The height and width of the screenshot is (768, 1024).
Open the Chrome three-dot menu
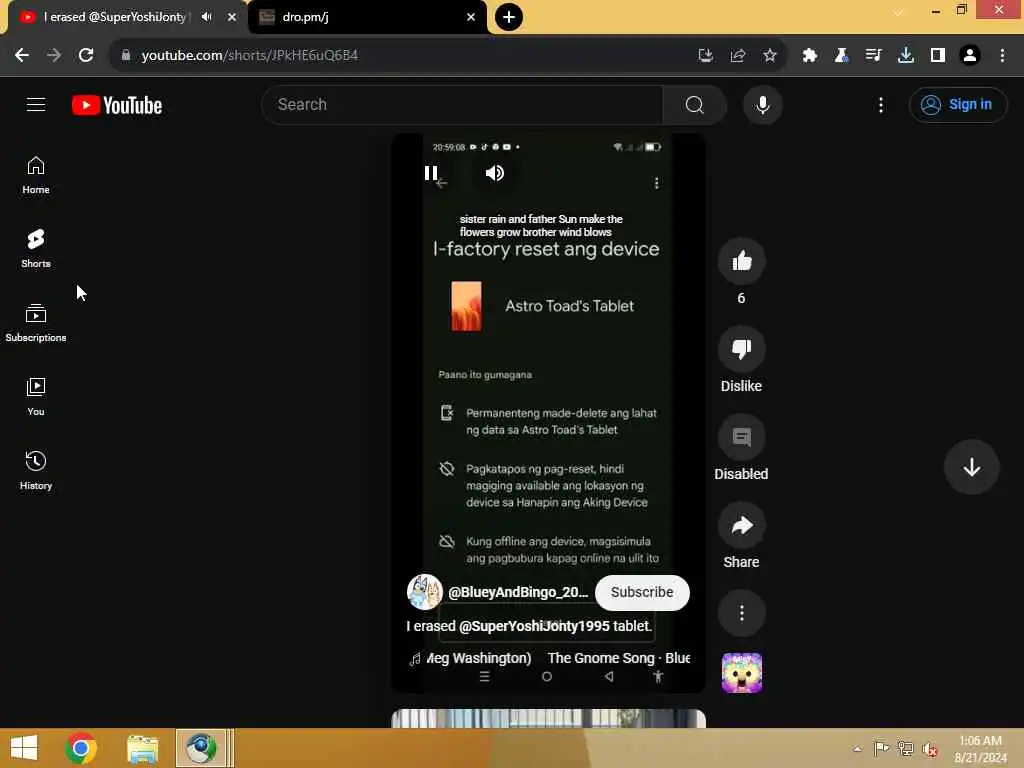pyautogui.click(x=1002, y=56)
